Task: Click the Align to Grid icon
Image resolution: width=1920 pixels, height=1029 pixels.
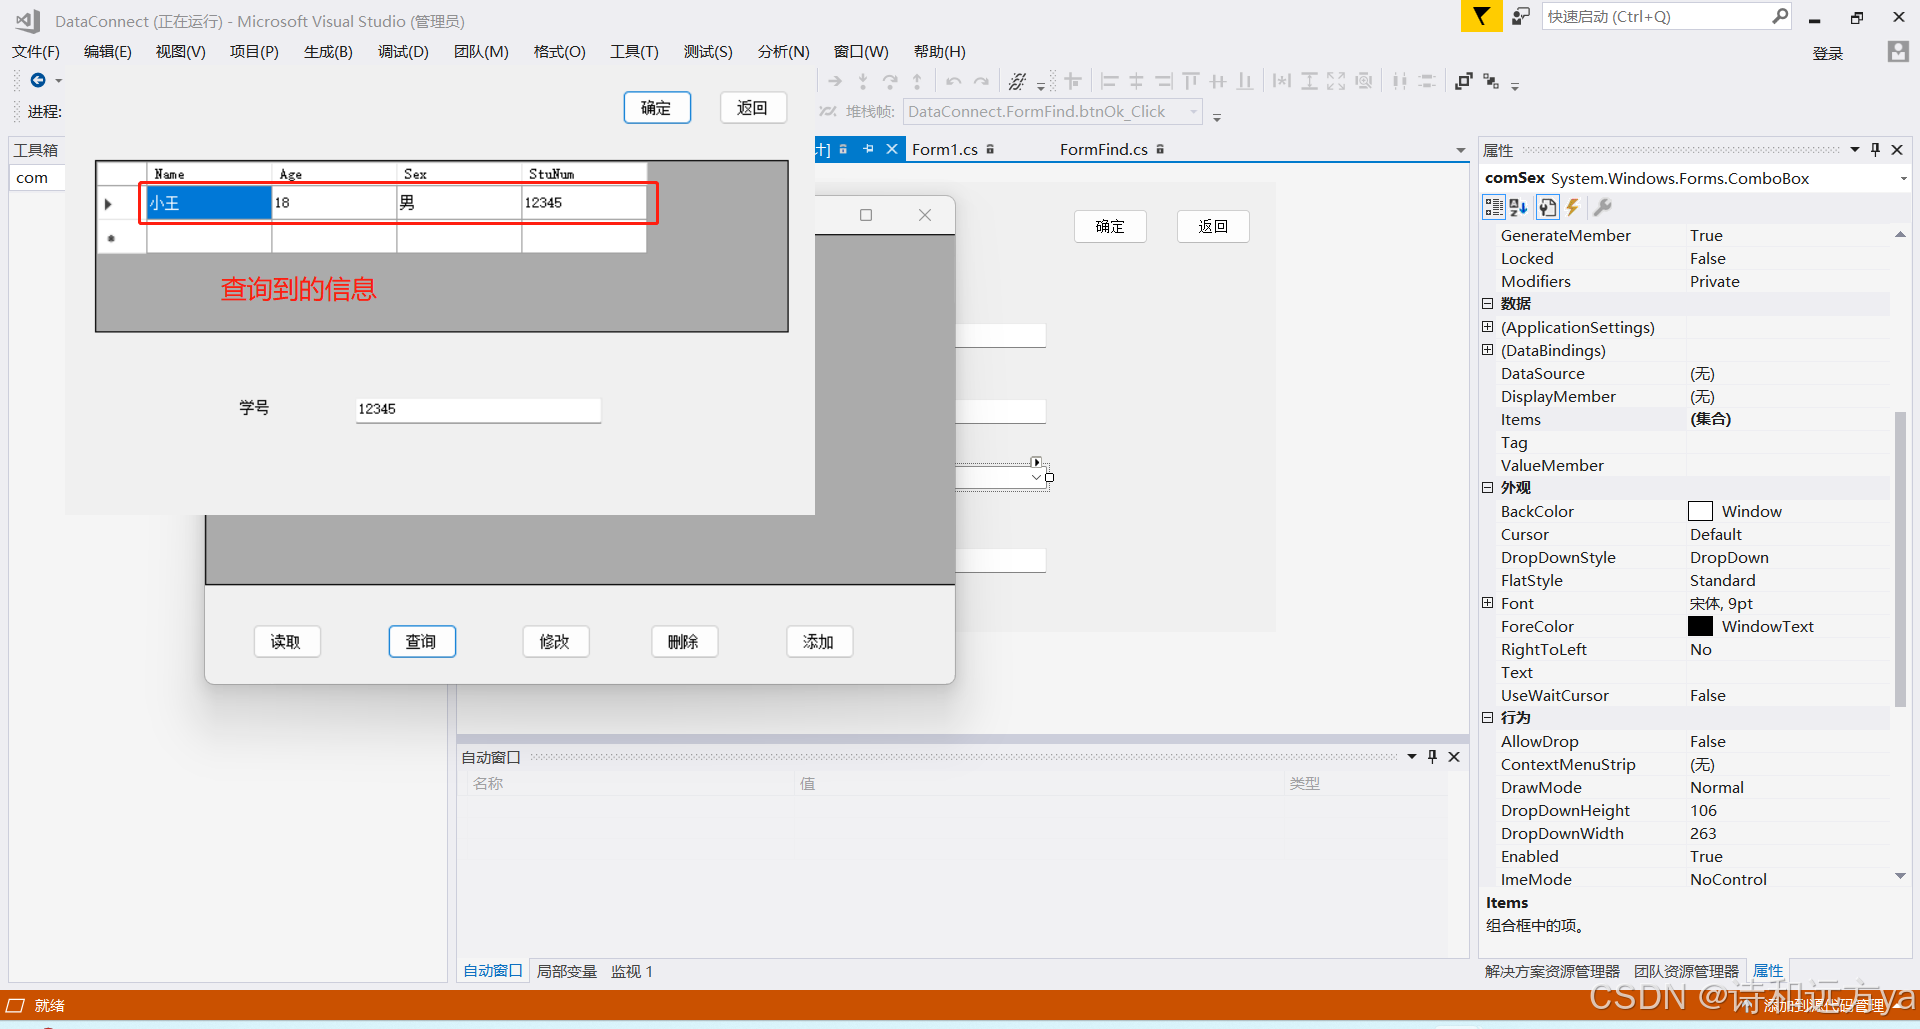Action: (1073, 81)
